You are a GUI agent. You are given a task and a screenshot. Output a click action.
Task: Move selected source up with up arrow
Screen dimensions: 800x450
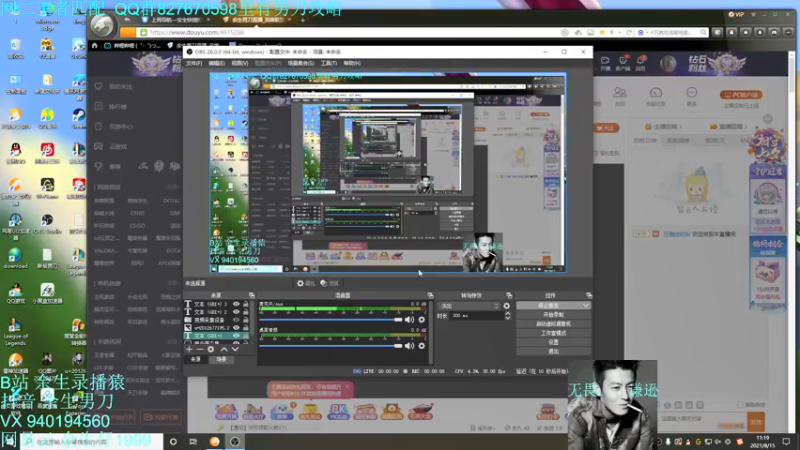click(x=223, y=349)
